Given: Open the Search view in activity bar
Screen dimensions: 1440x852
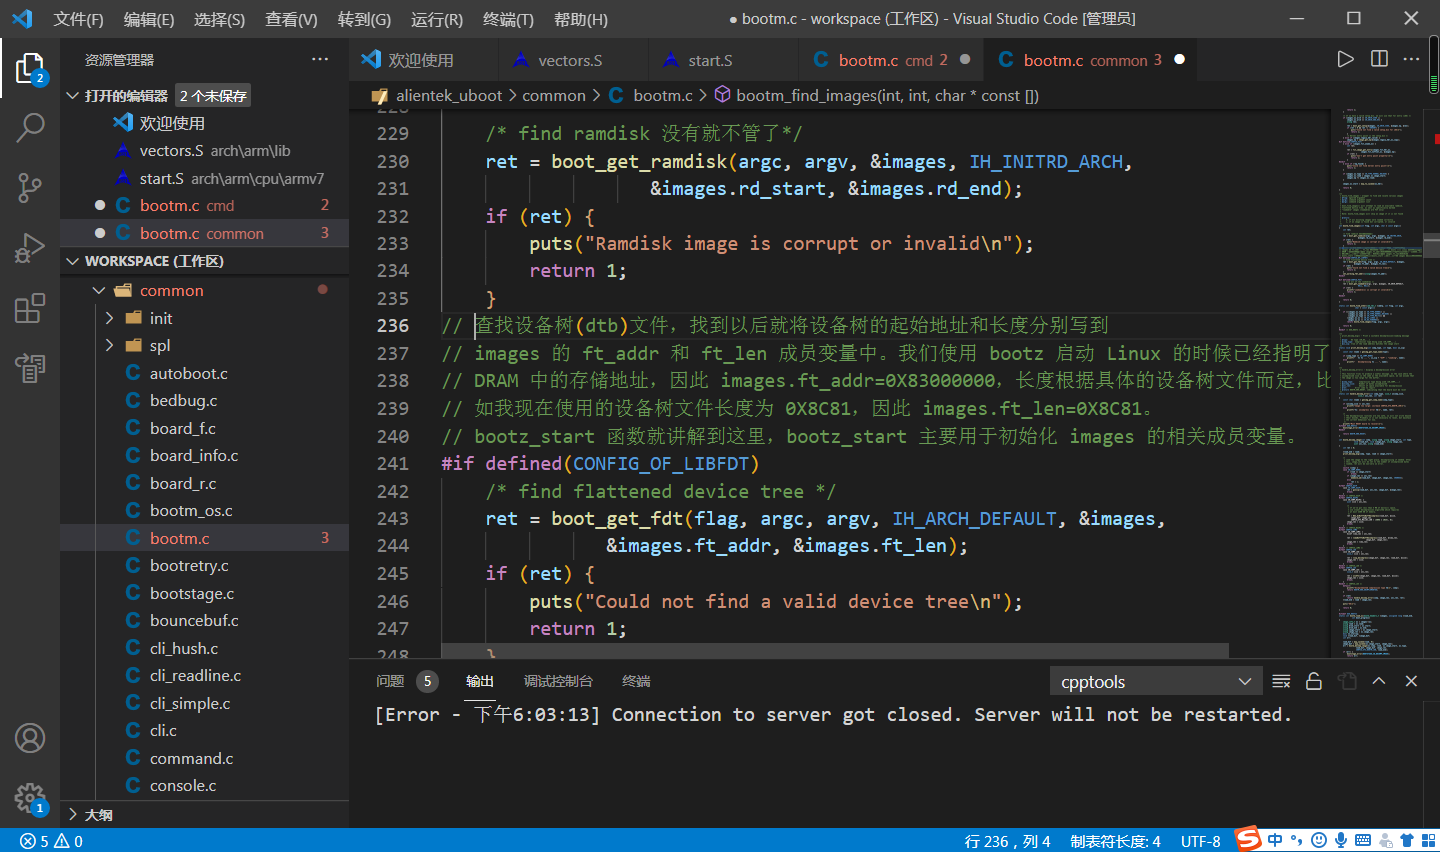Looking at the screenshot, I should point(30,127).
